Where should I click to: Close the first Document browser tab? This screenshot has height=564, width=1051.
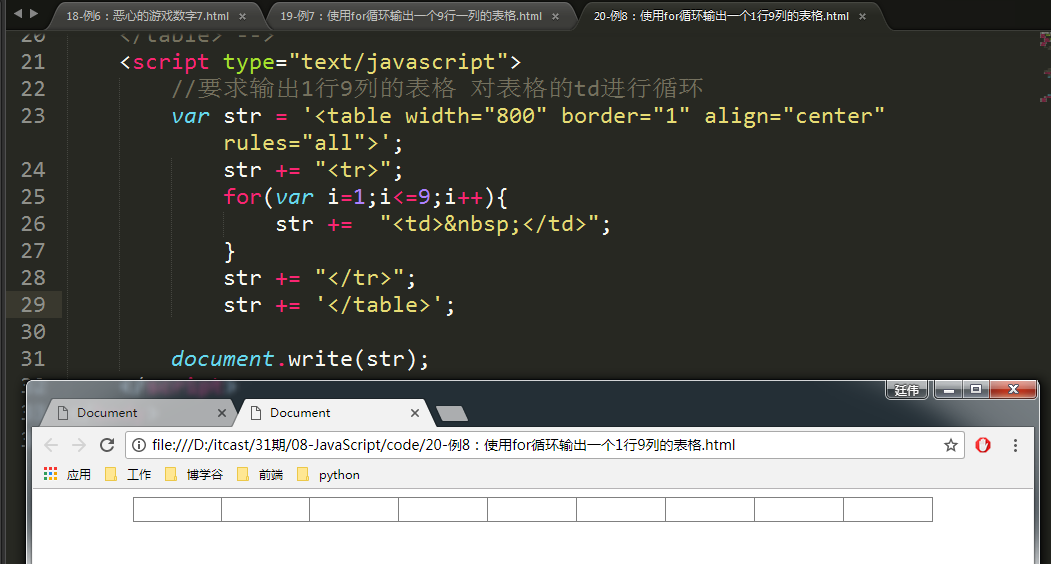(x=222, y=413)
